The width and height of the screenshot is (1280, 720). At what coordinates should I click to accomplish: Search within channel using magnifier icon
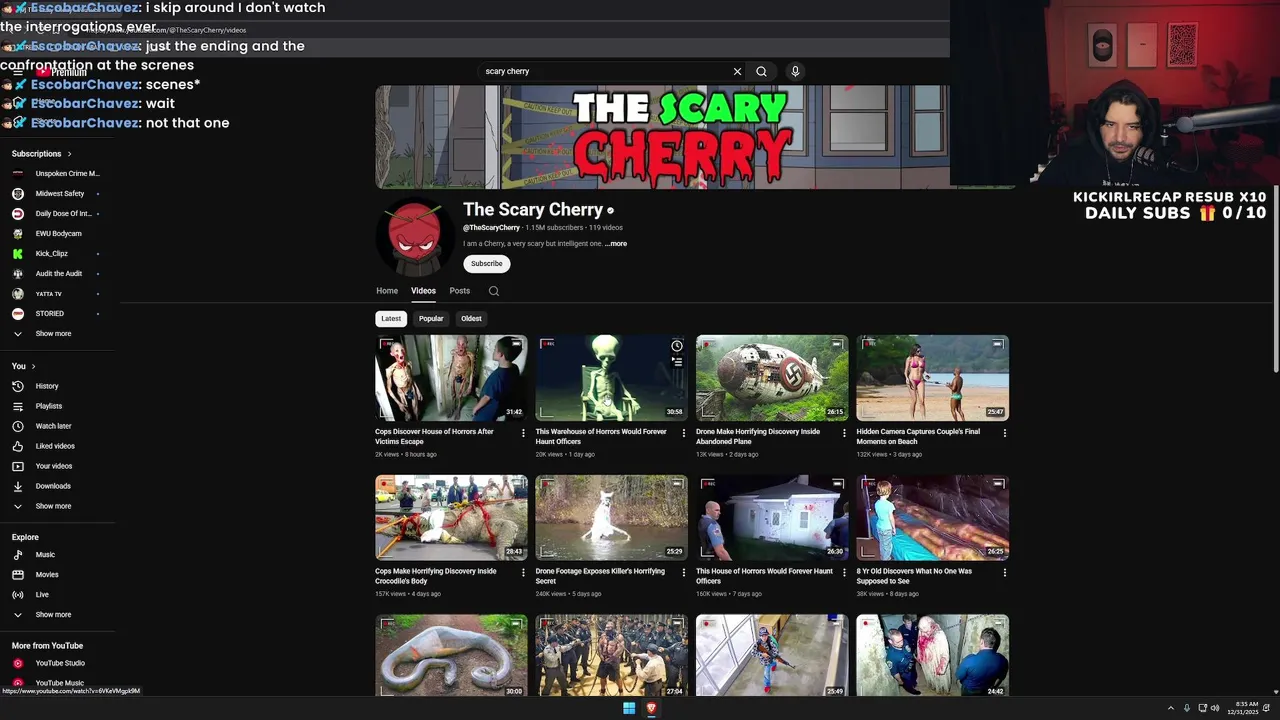click(494, 291)
